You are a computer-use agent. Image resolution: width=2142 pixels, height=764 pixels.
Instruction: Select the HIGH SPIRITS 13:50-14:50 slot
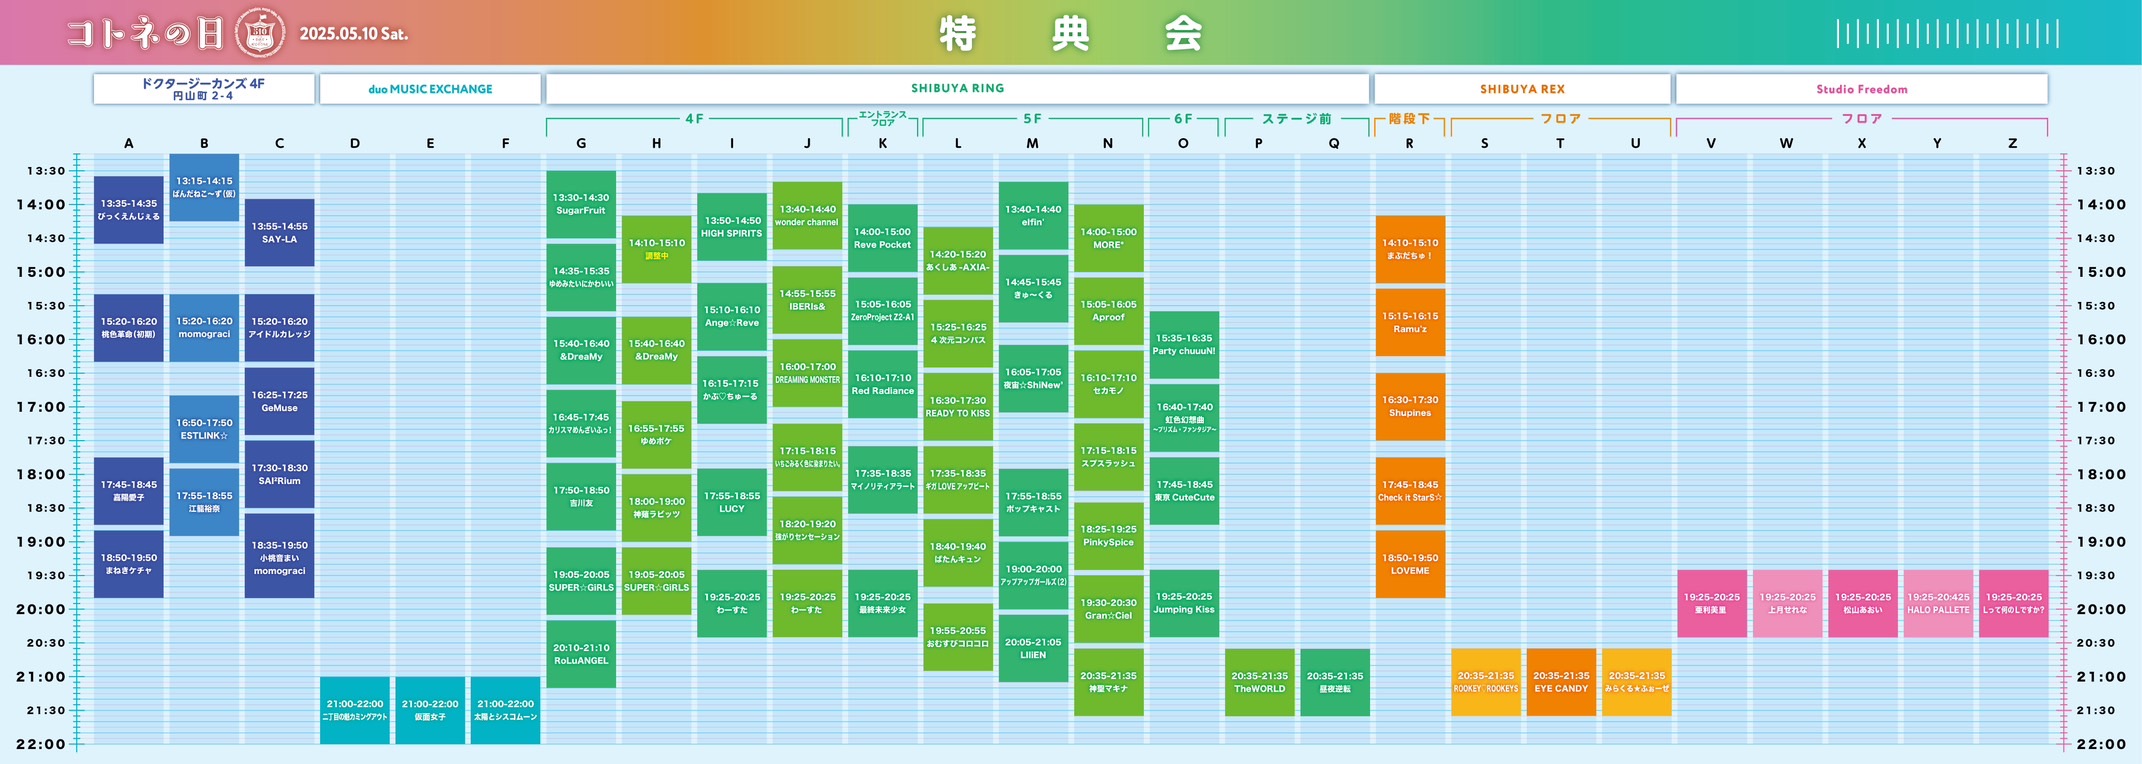(x=731, y=227)
